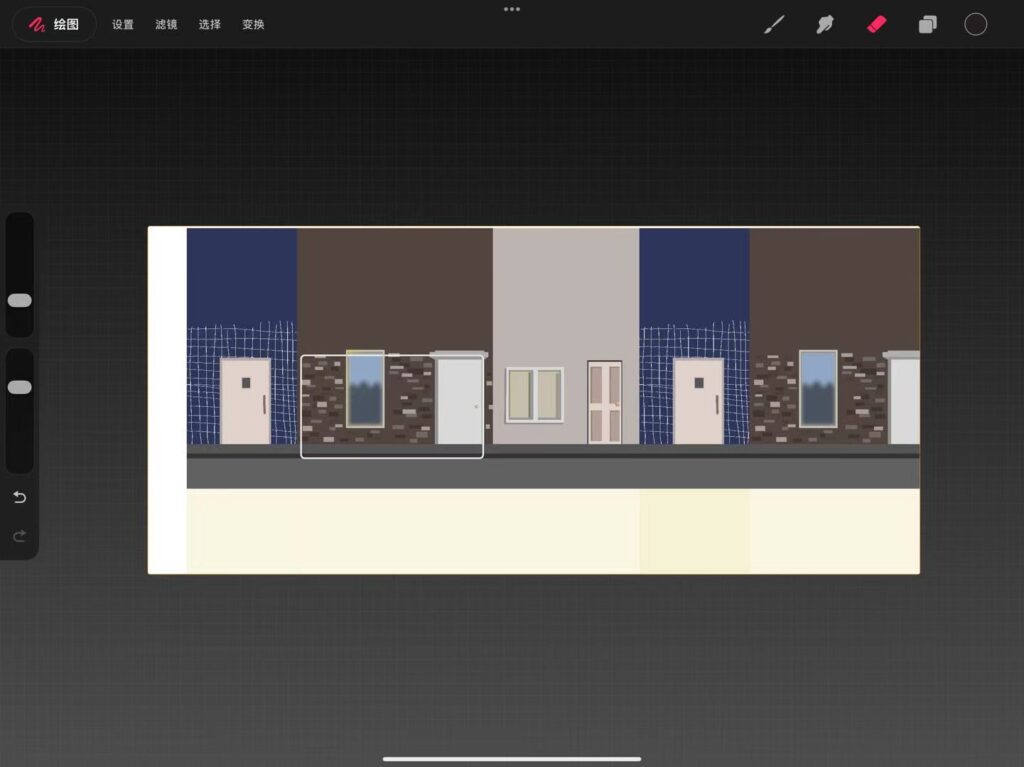This screenshot has width=1024, height=767.
Task: Select the Smudge tool icon
Action: (825, 25)
